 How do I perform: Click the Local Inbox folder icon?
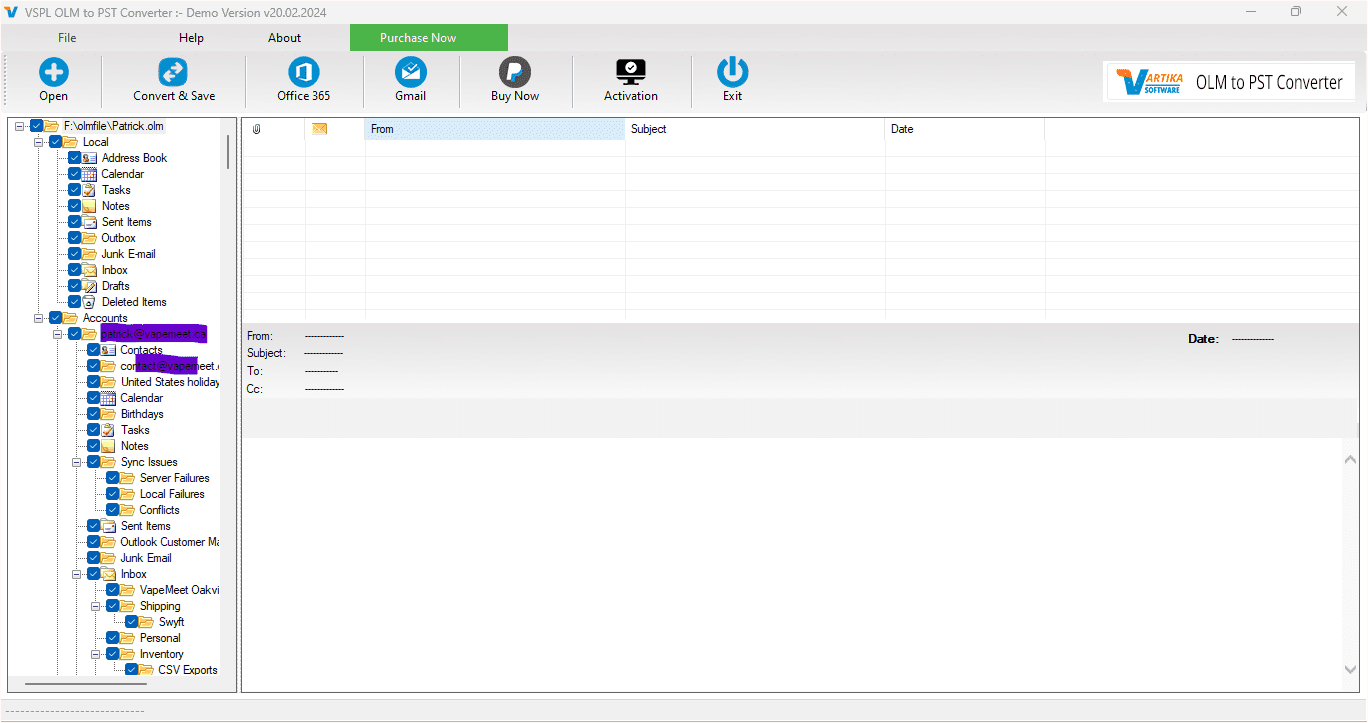point(90,270)
